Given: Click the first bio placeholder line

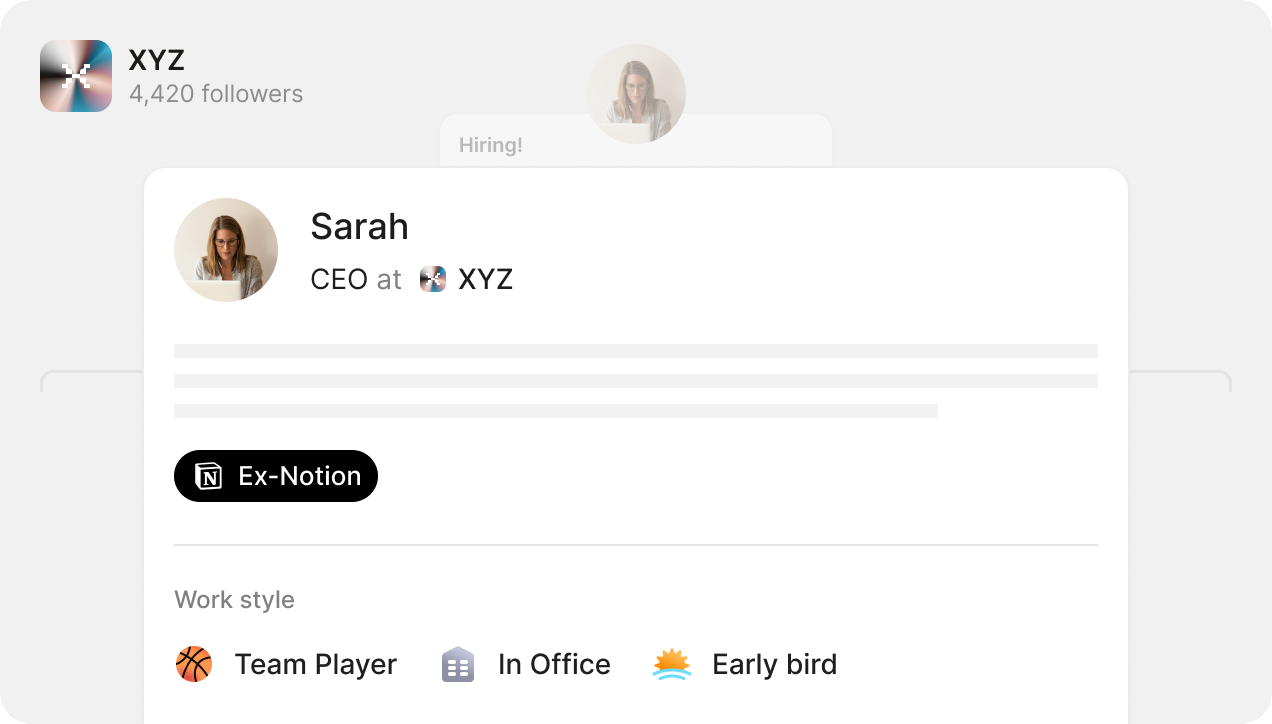Looking at the screenshot, I should [636, 351].
